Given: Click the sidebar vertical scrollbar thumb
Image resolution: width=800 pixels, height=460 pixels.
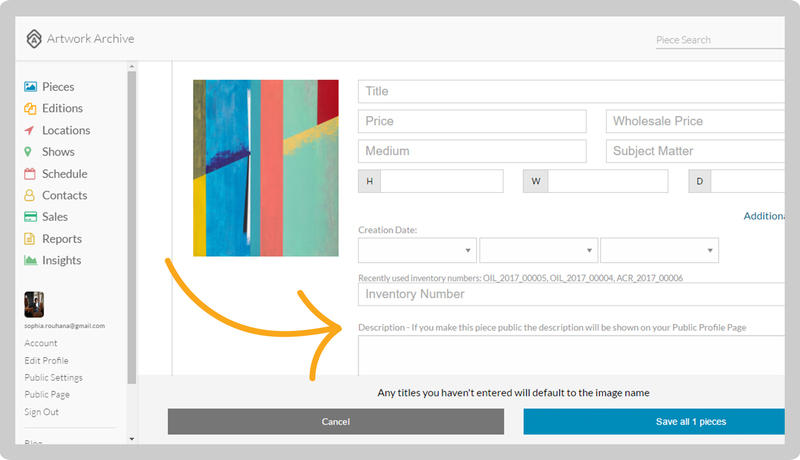Looking at the screenshot, I should [x=132, y=227].
